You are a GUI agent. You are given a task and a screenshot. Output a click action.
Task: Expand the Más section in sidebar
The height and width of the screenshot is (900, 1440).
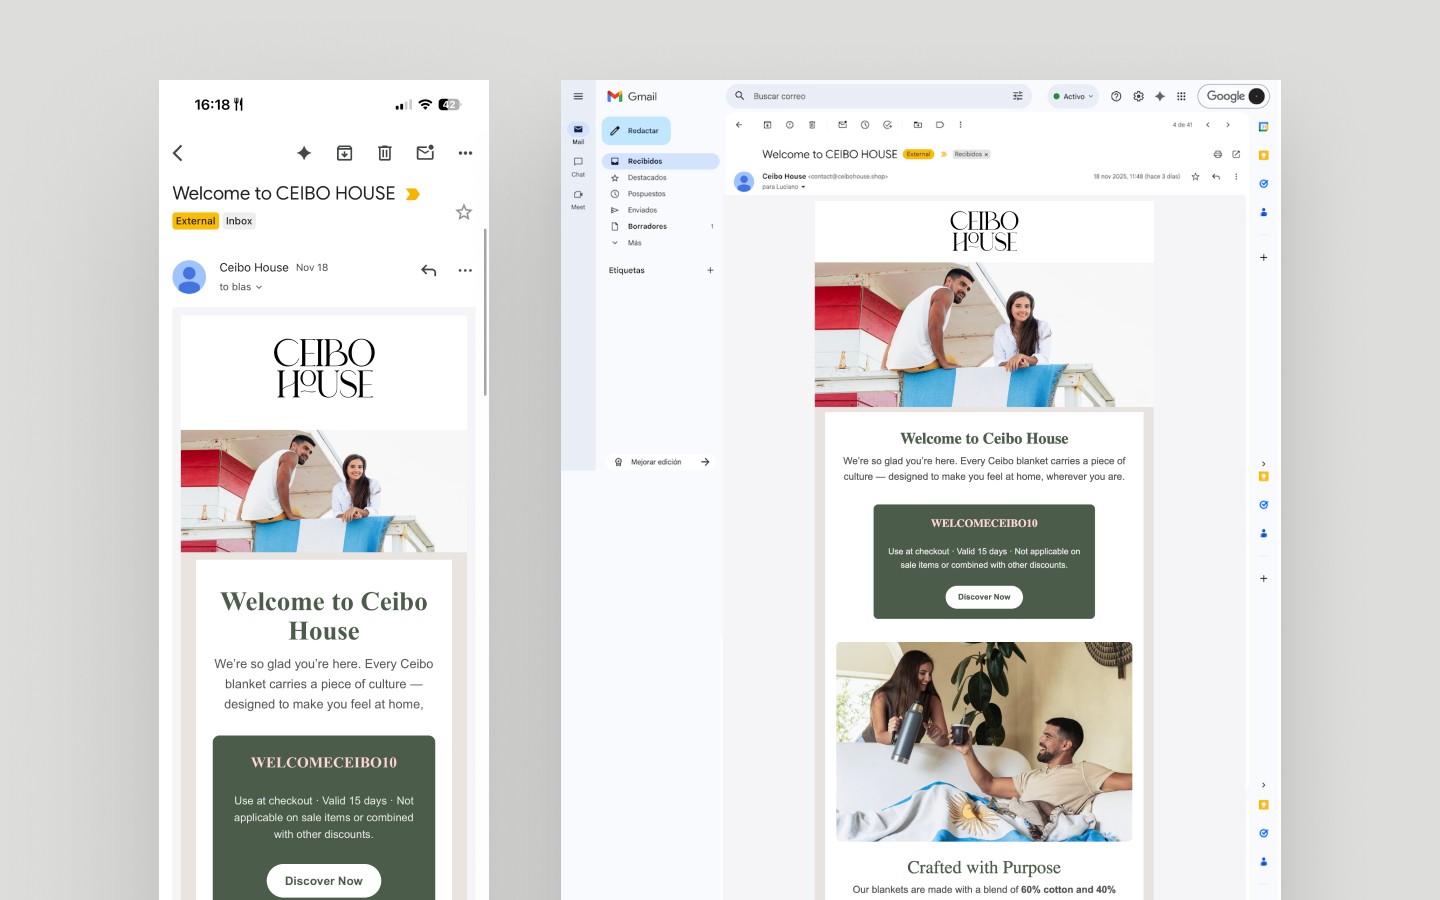click(x=660, y=243)
